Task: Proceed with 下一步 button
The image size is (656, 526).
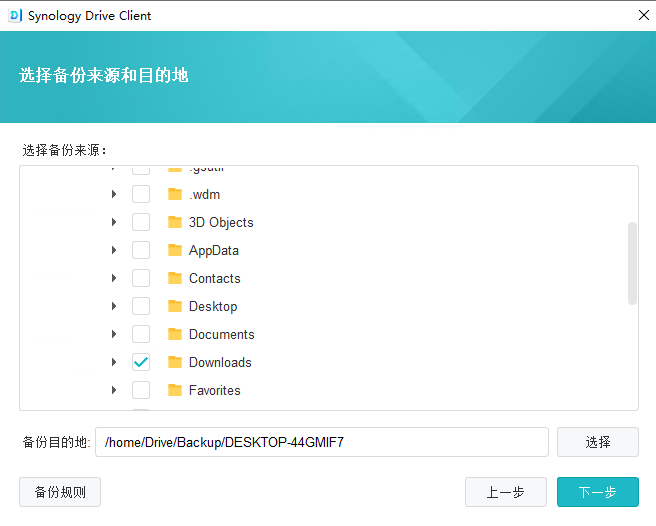Action: click(x=597, y=492)
